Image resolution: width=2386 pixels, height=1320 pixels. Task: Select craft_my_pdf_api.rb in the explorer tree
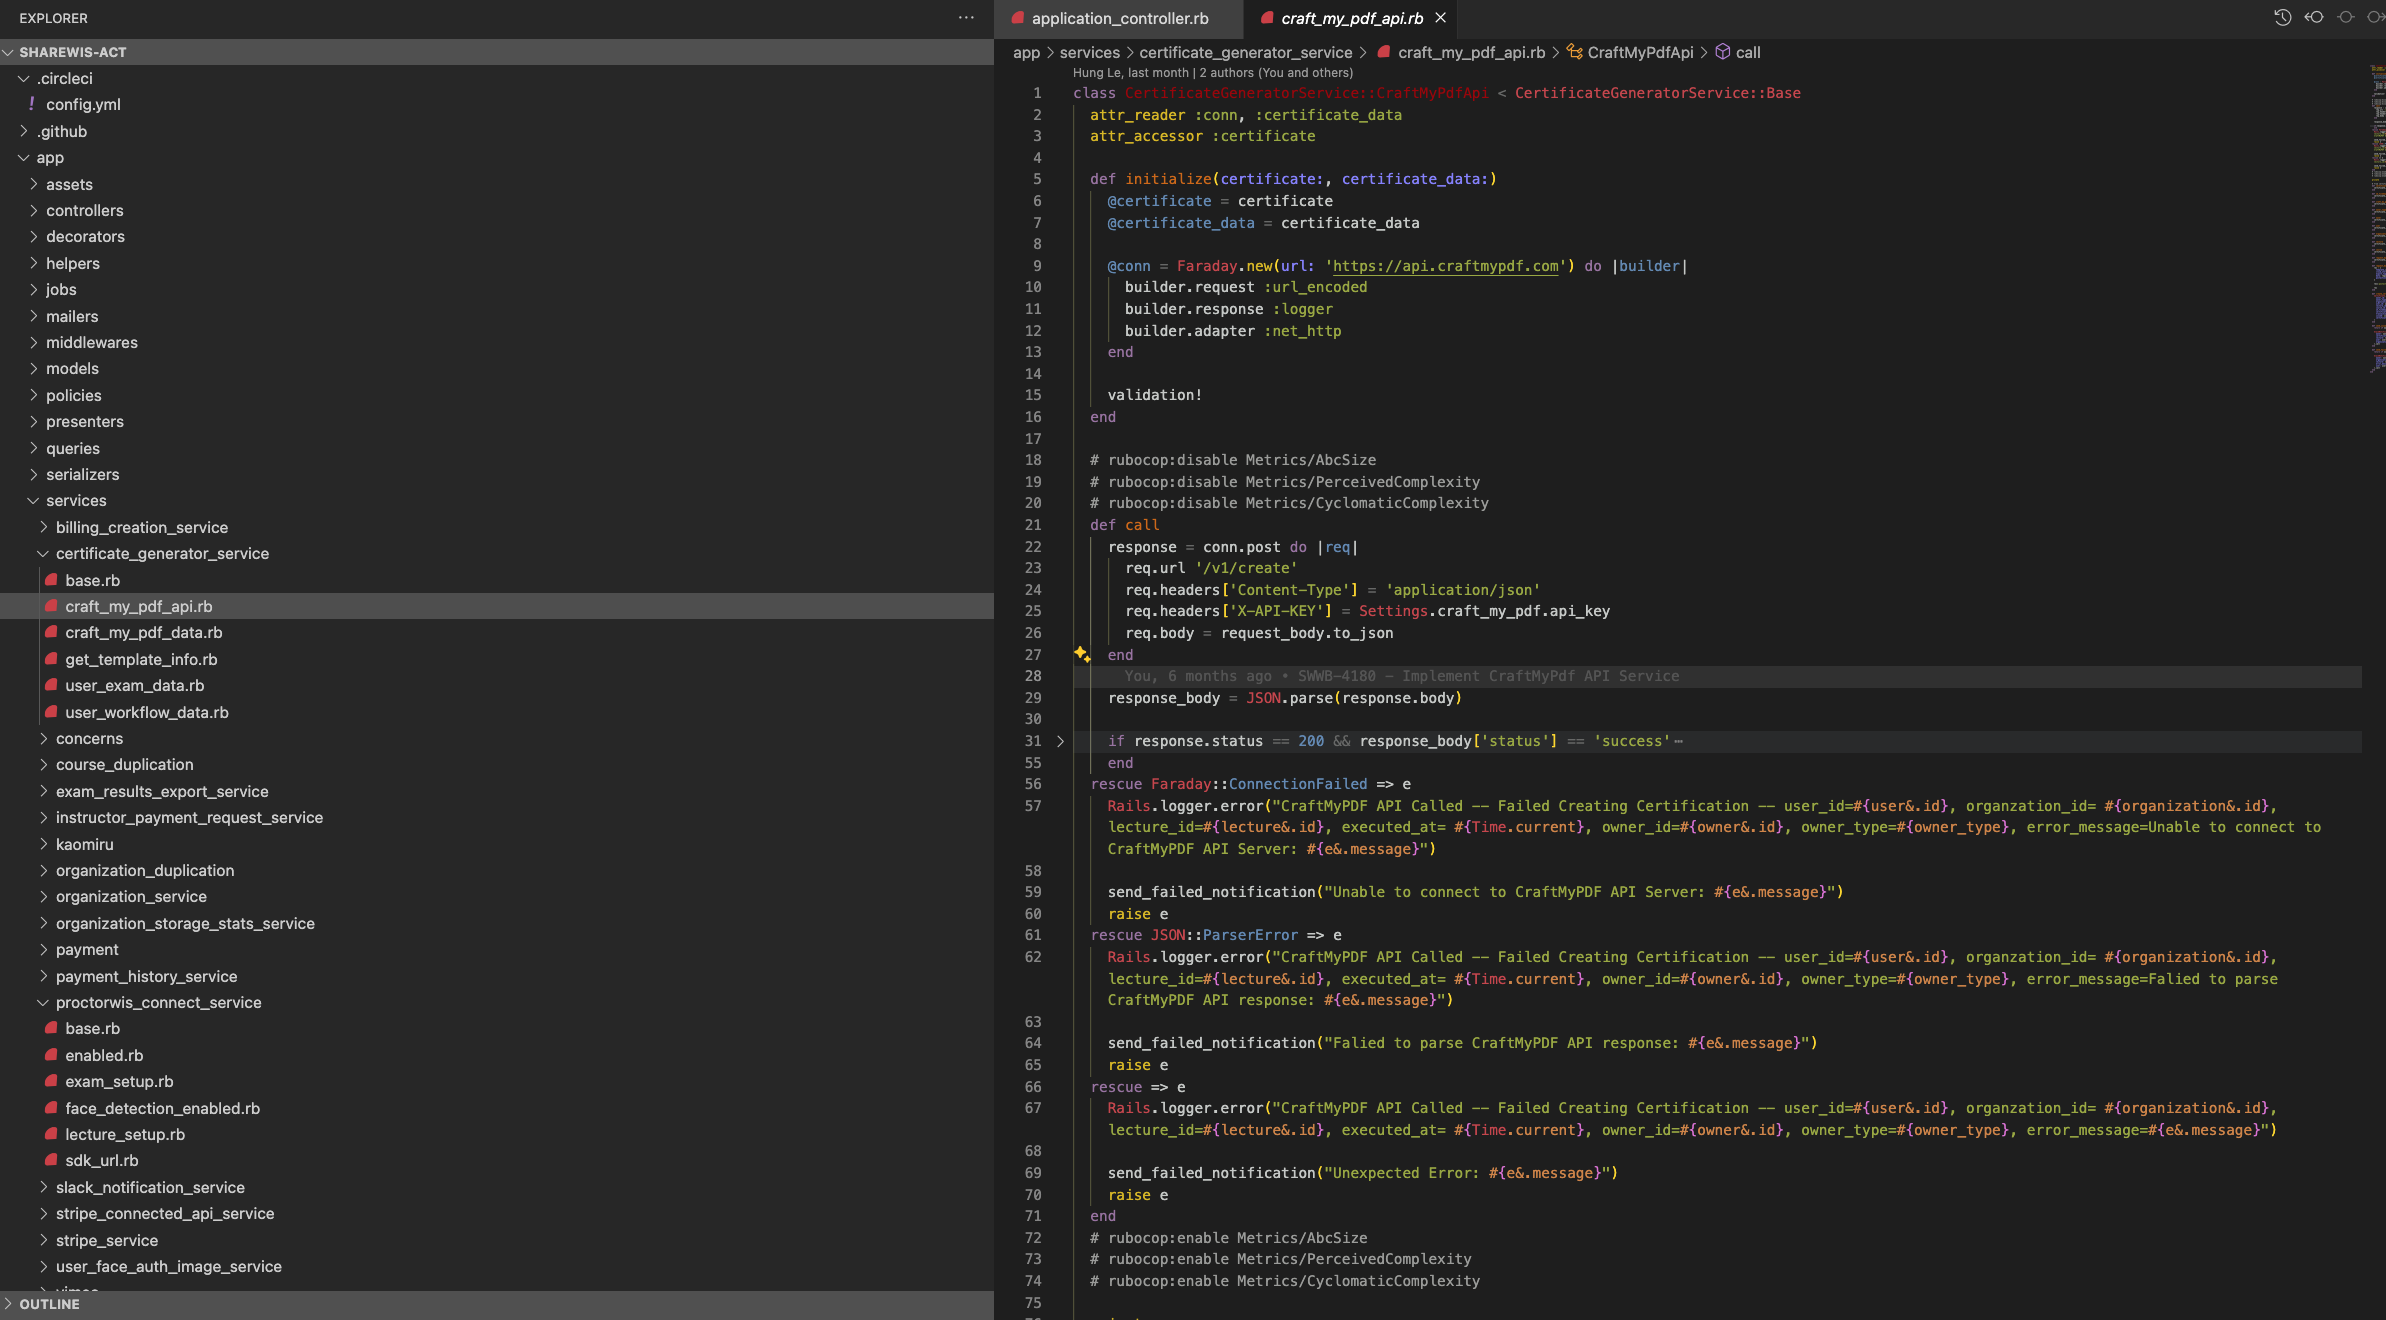[497, 606]
